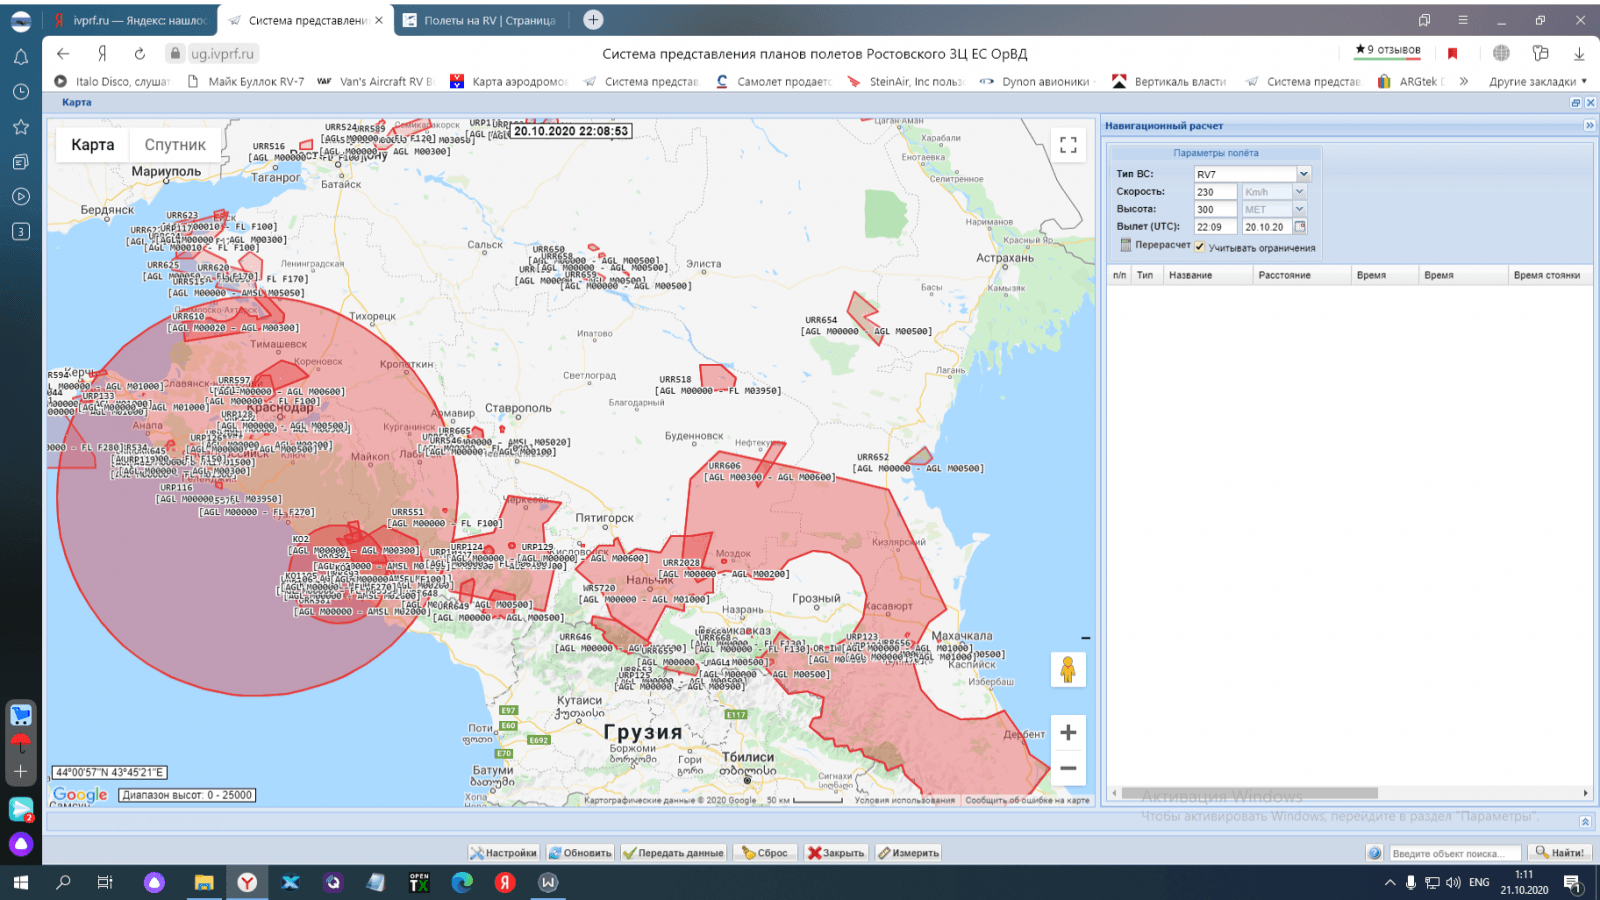Open the Тип ВС aircraft type dropdown
The height and width of the screenshot is (900, 1600).
point(1302,172)
